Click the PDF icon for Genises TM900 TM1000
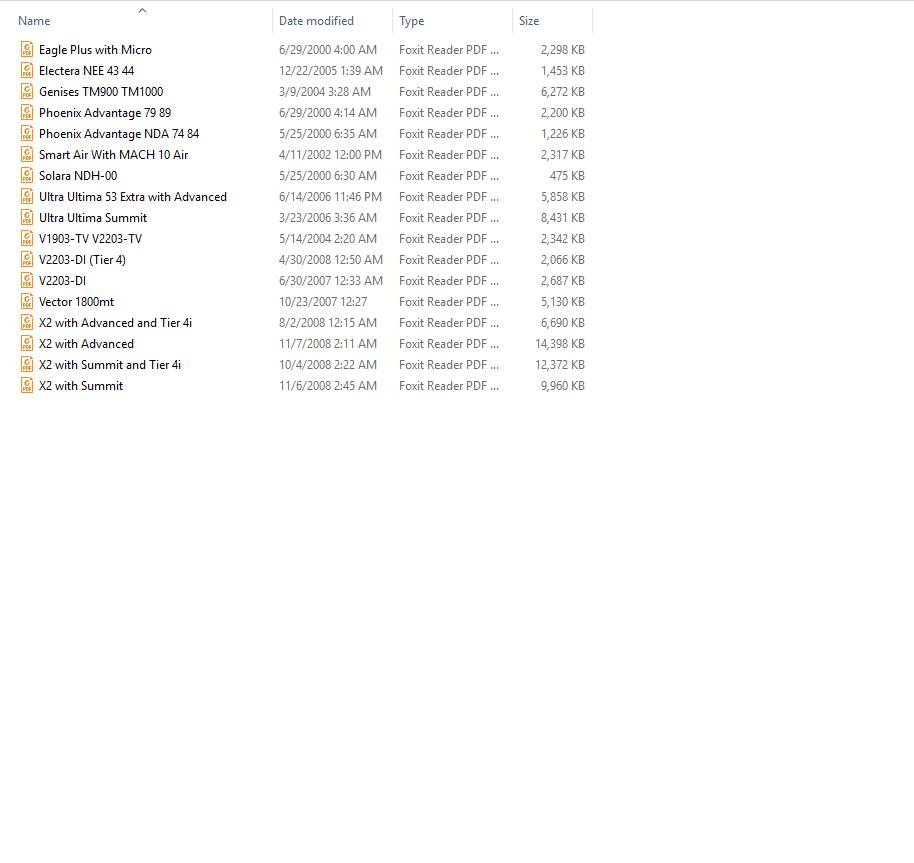Viewport: 914px width, 863px height. click(27, 91)
